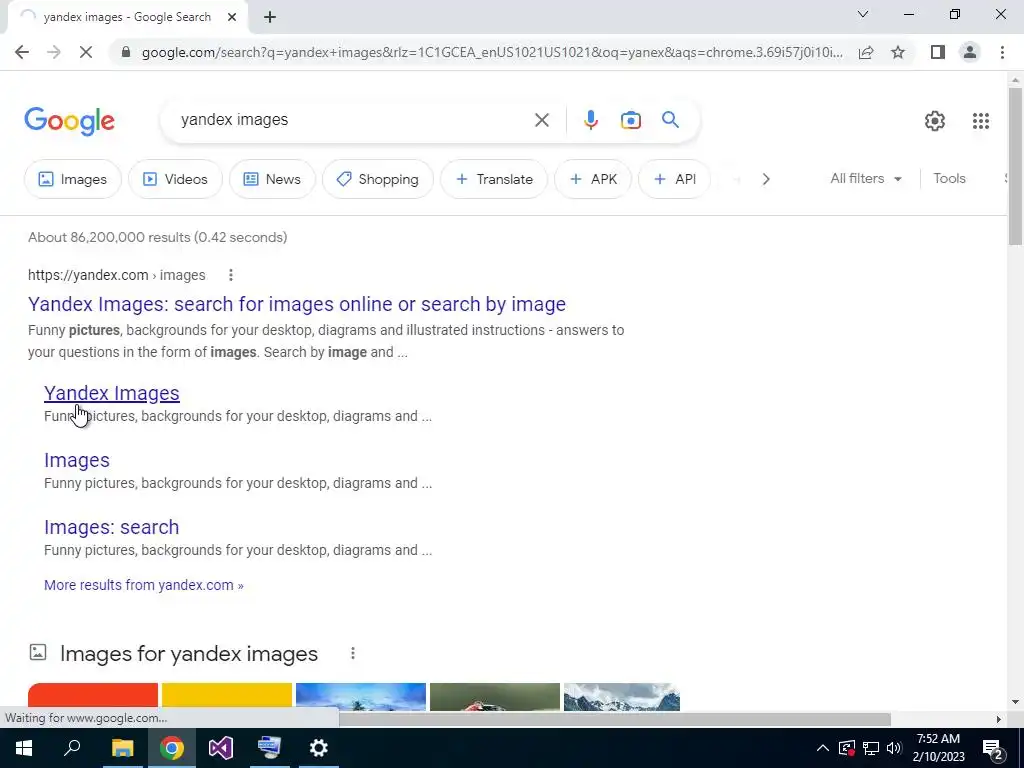Open the taskbar clock and date

pyautogui.click(x=938, y=748)
